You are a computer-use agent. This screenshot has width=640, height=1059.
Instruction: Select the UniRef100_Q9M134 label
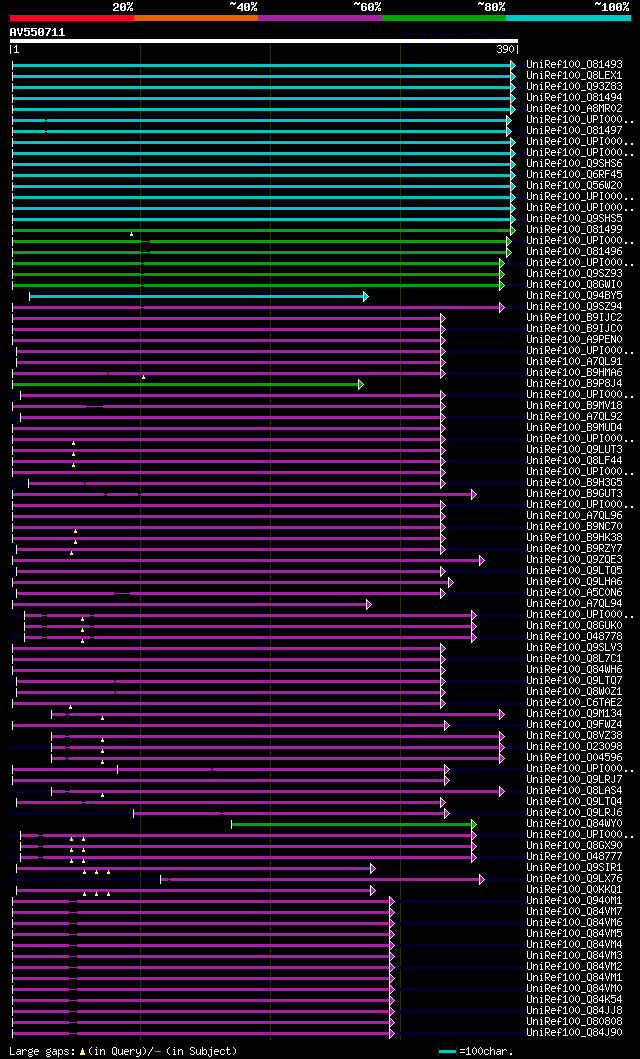tap(575, 714)
